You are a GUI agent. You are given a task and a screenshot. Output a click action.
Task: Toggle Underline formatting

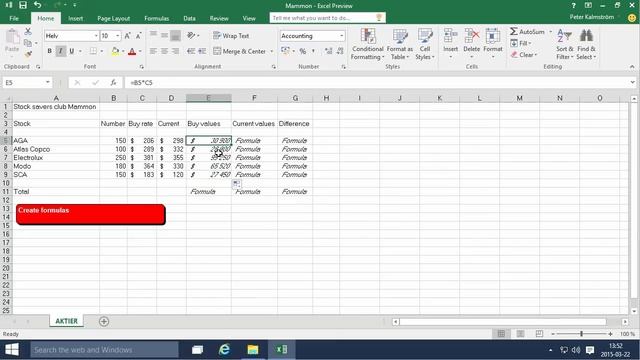coord(71,51)
